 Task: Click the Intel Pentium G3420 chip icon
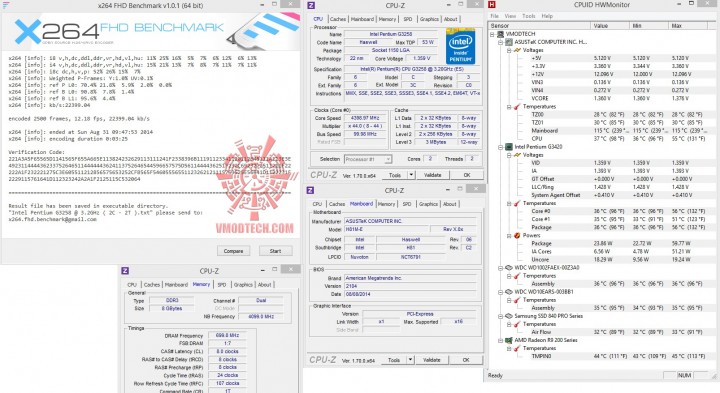coord(509,147)
